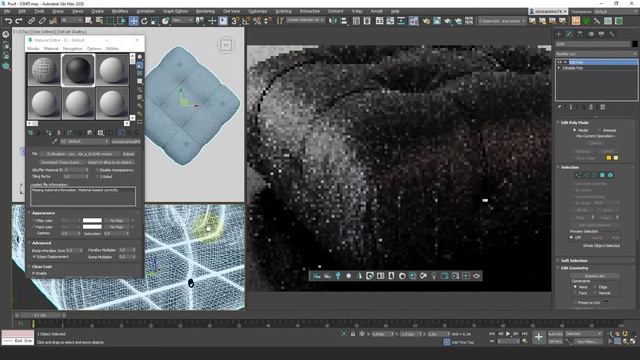Click the signed-in user account button
This screenshot has width=640, height=360.
pos(547,11)
